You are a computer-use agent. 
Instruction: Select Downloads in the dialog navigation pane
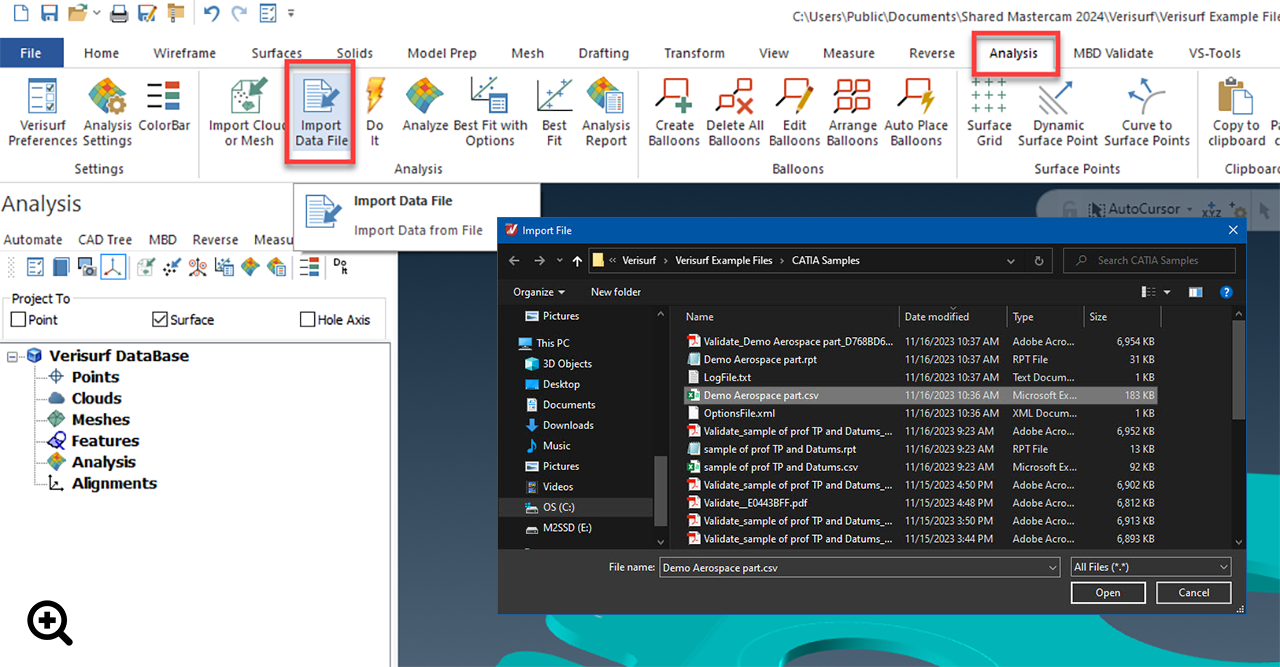tap(568, 426)
